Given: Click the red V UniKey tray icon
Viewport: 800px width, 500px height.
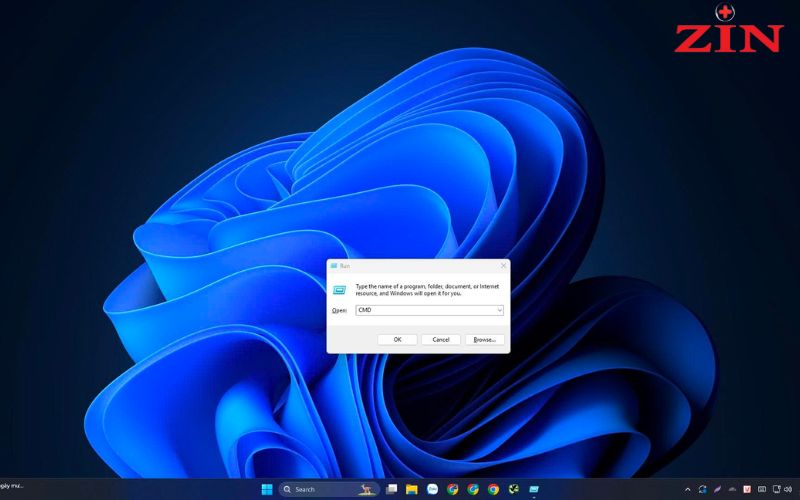Looking at the screenshot, I should click(x=747, y=490).
